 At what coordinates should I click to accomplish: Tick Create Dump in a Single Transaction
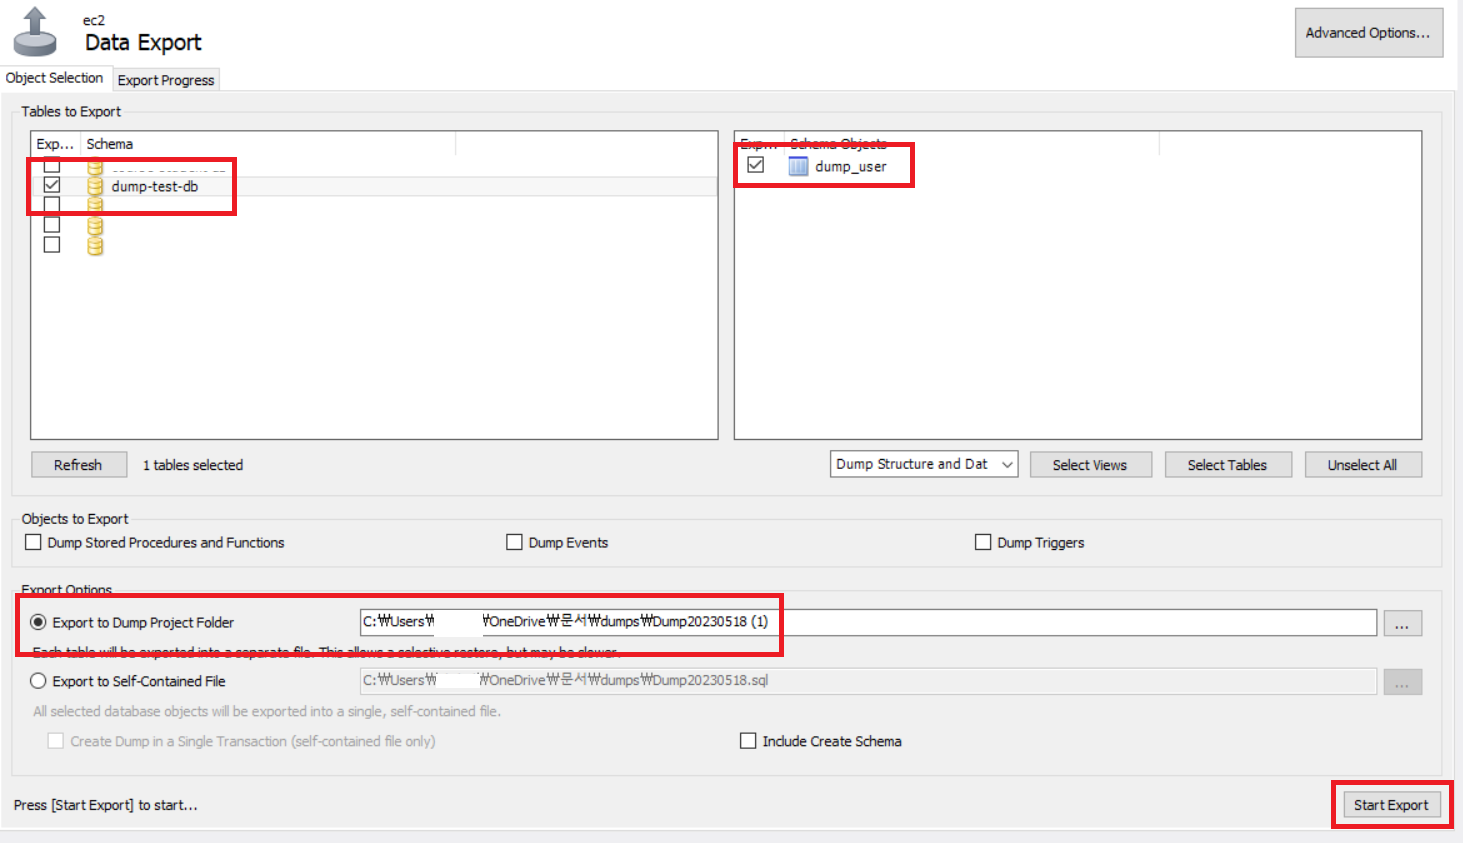pos(56,741)
